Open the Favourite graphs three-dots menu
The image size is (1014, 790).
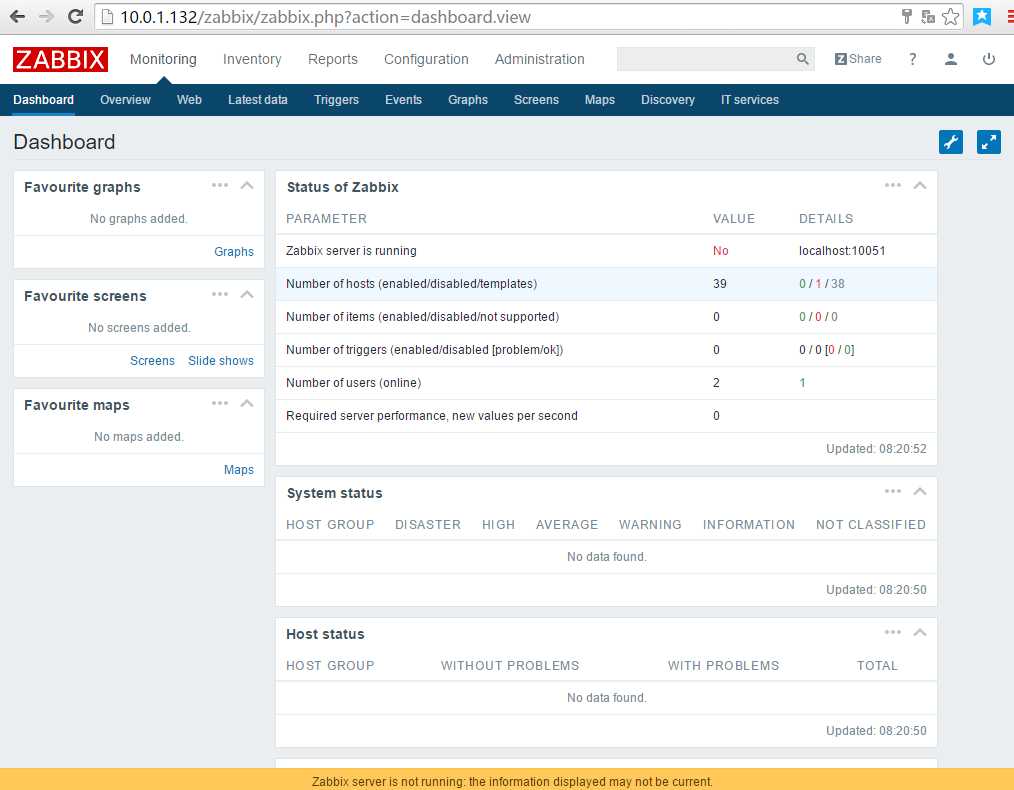[220, 186]
